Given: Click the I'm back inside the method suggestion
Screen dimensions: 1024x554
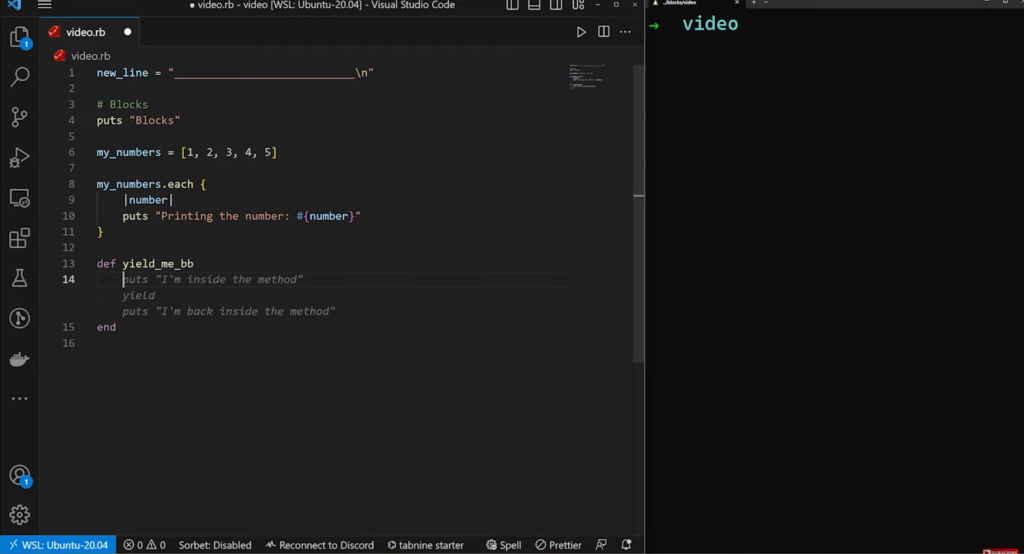Looking at the screenshot, I should point(229,312).
